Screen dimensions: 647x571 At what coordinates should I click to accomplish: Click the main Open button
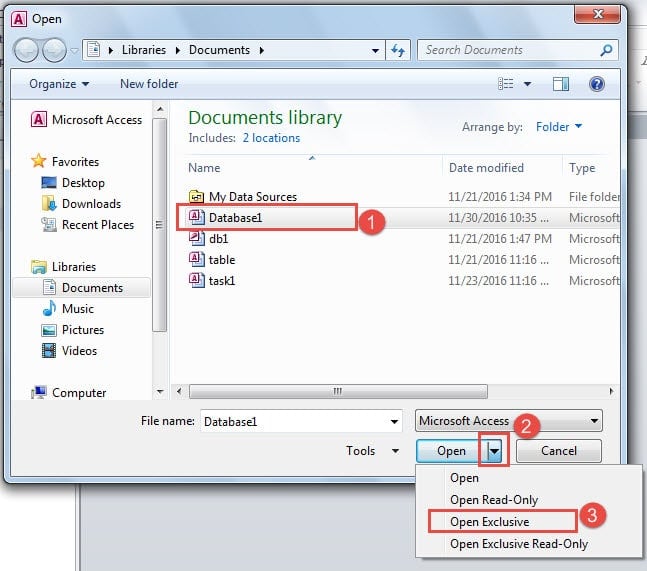tap(451, 451)
